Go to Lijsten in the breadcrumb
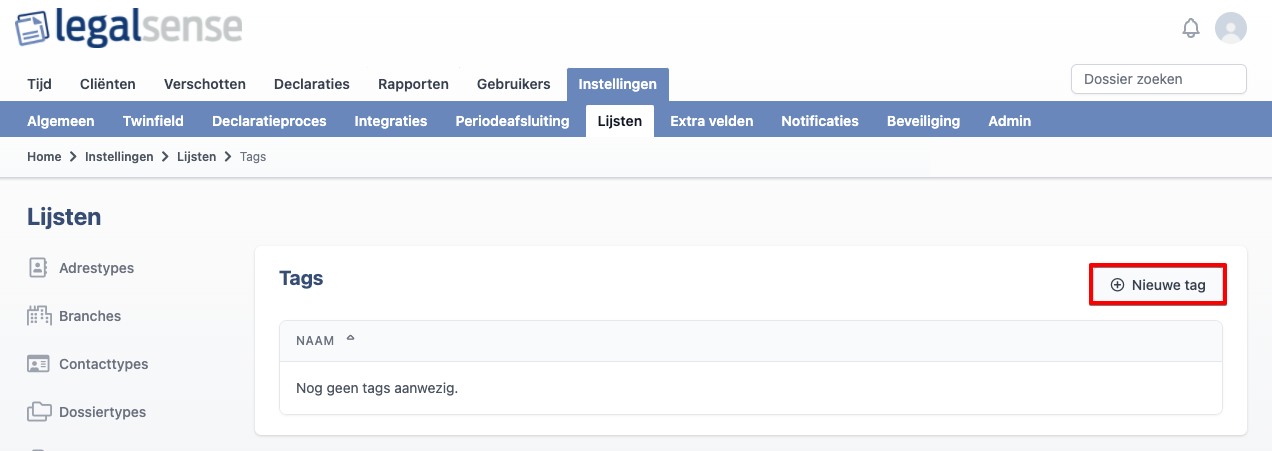Viewport: 1272px width, 451px height. click(196, 157)
